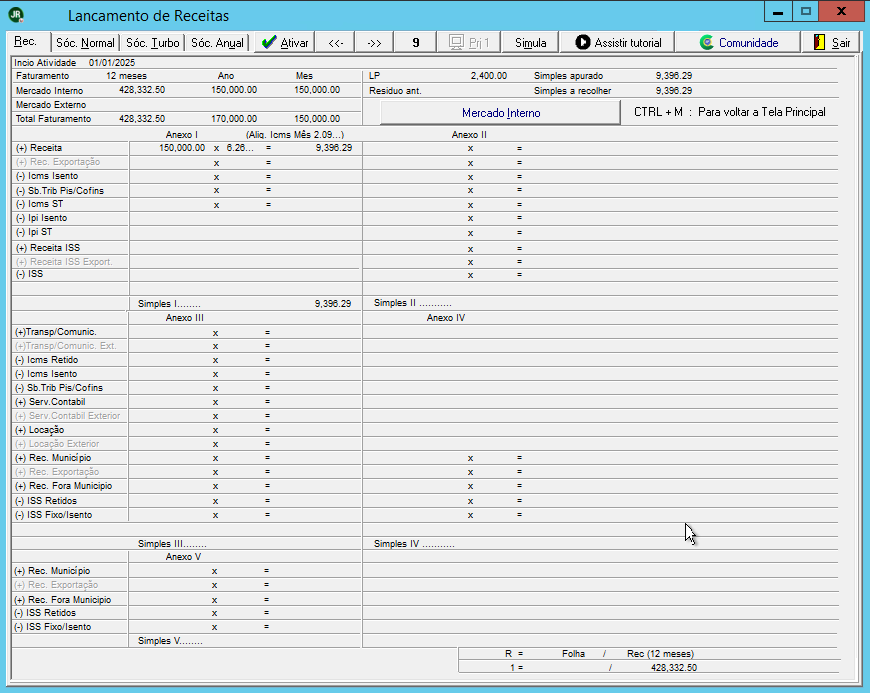Image resolution: width=870 pixels, height=693 pixels.
Task: Select the (+) Receita ISS row label
Action: (x=48, y=247)
